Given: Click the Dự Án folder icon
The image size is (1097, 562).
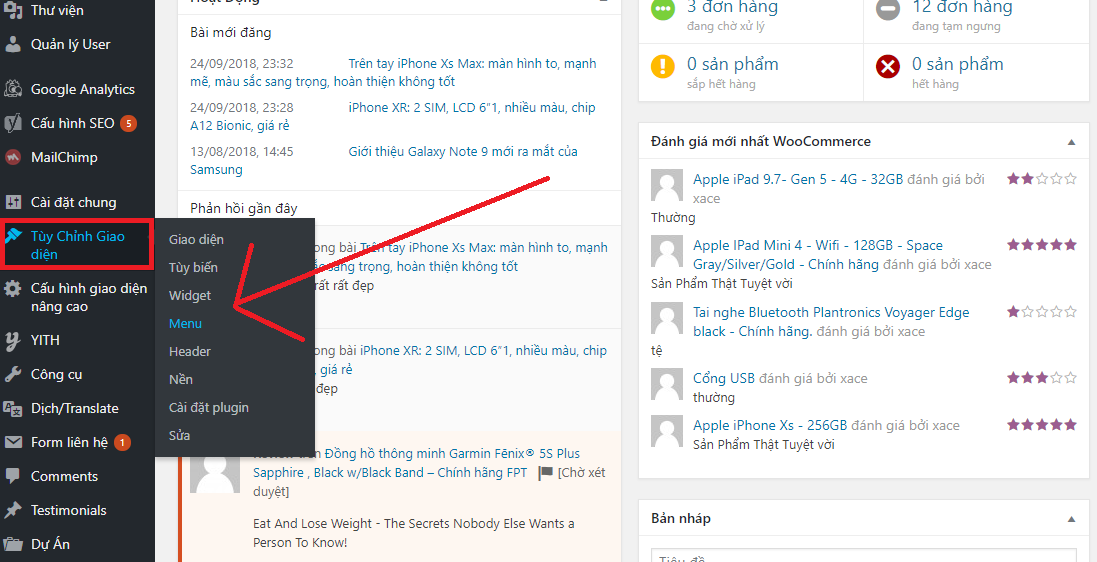Looking at the screenshot, I should tap(13, 544).
